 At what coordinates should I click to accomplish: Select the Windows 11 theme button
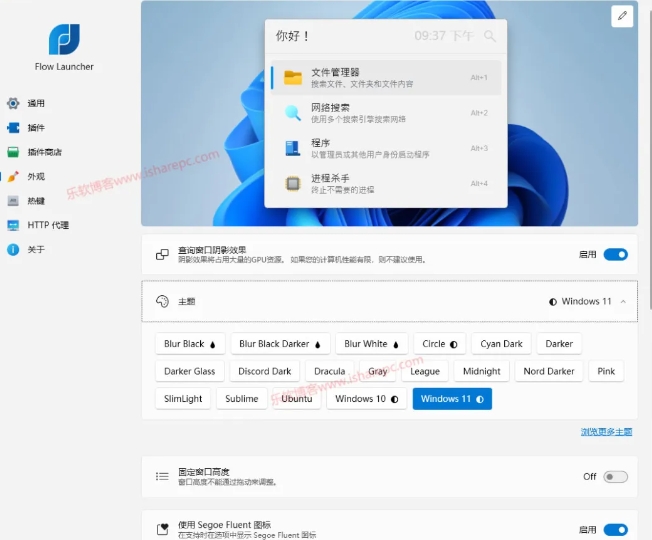[452, 399]
